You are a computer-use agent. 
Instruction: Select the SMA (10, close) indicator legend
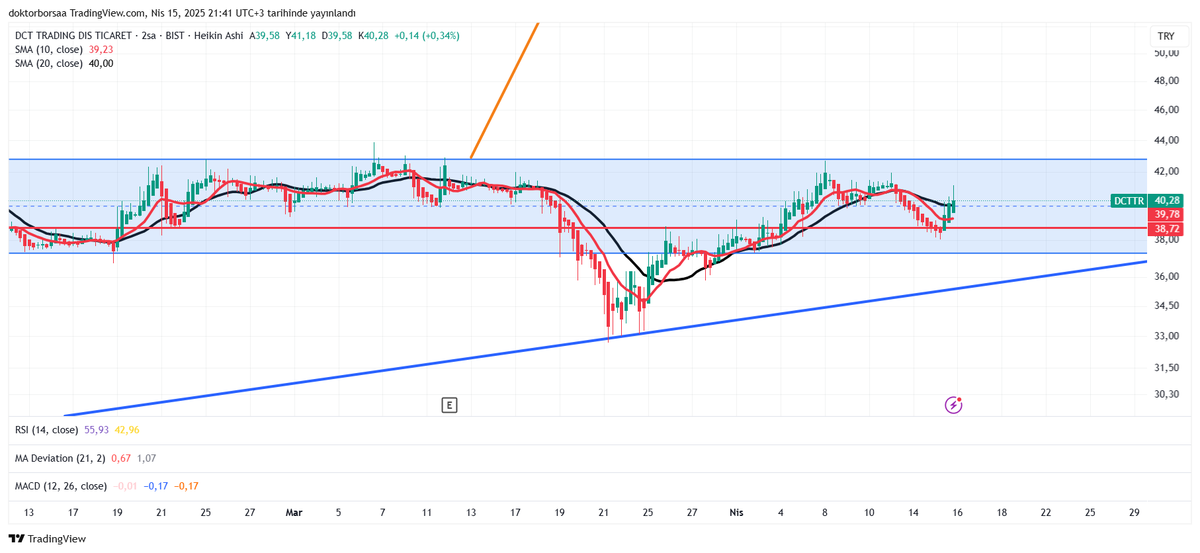point(48,49)
